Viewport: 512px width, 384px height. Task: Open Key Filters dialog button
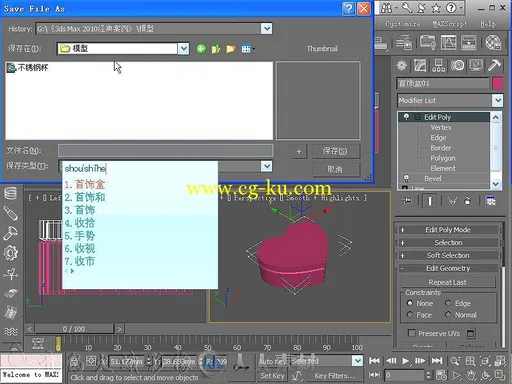[334, 376]
